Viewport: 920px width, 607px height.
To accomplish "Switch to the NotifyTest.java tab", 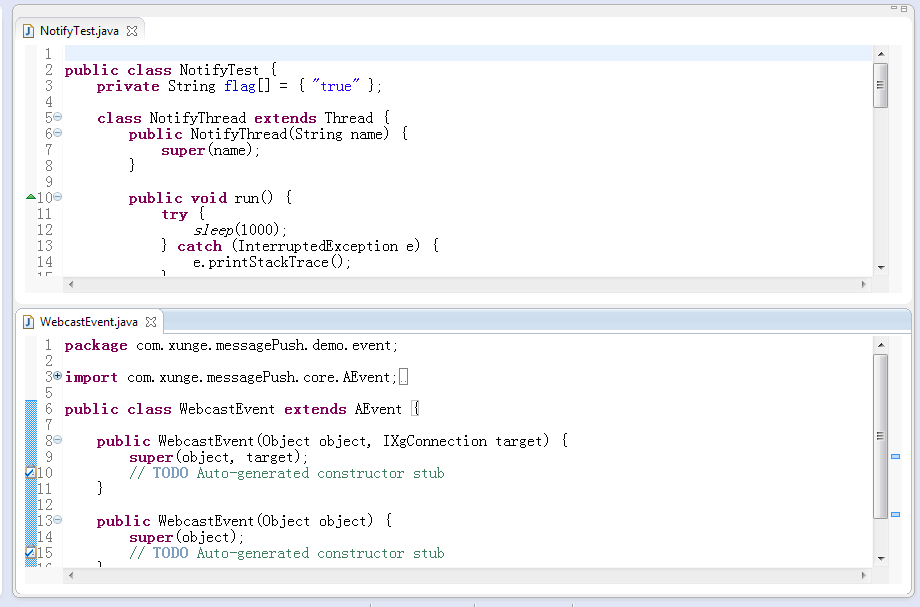I will [79, 31].
